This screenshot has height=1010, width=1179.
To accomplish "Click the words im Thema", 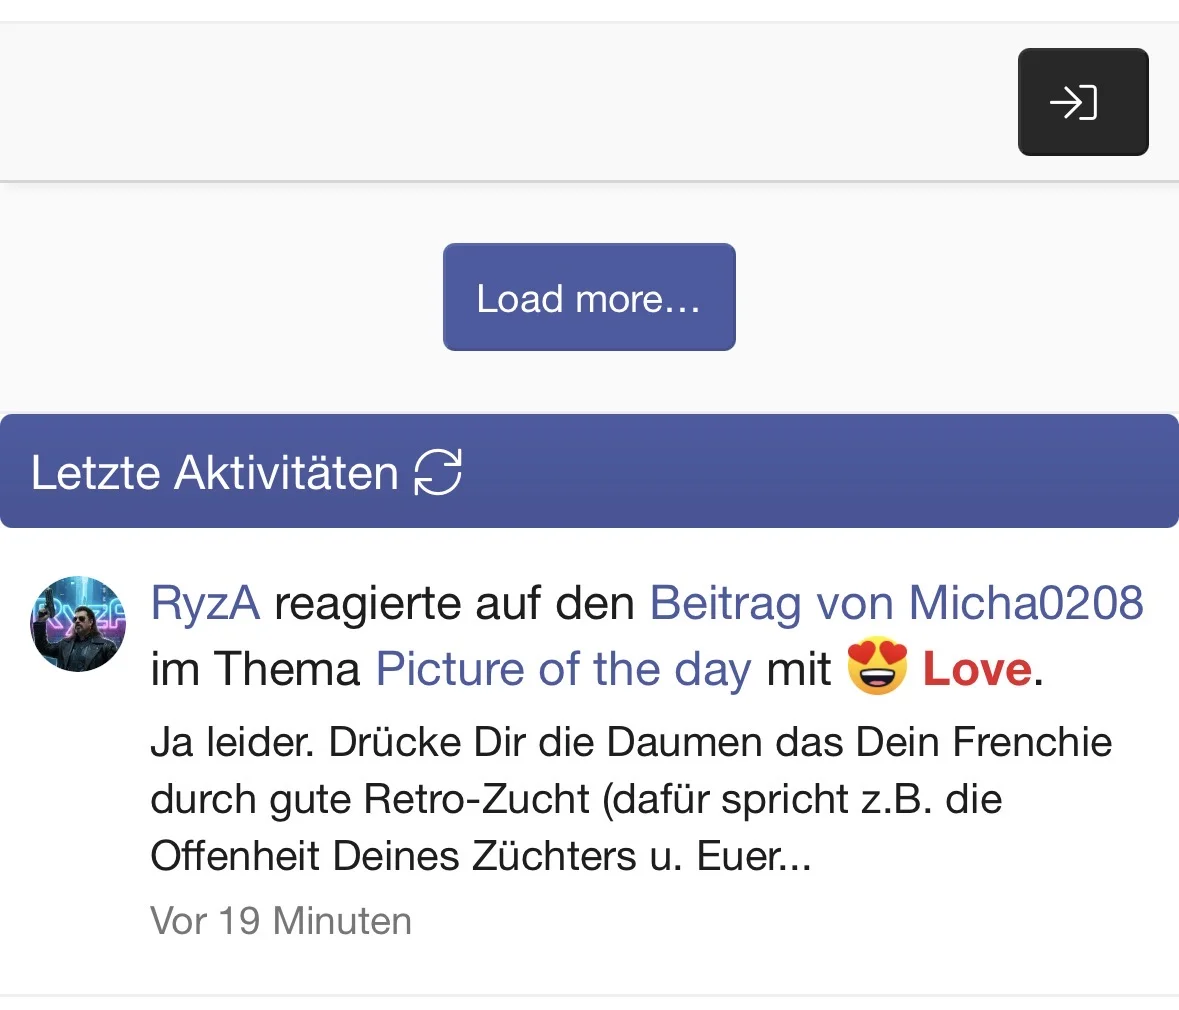I will point(255,669).
